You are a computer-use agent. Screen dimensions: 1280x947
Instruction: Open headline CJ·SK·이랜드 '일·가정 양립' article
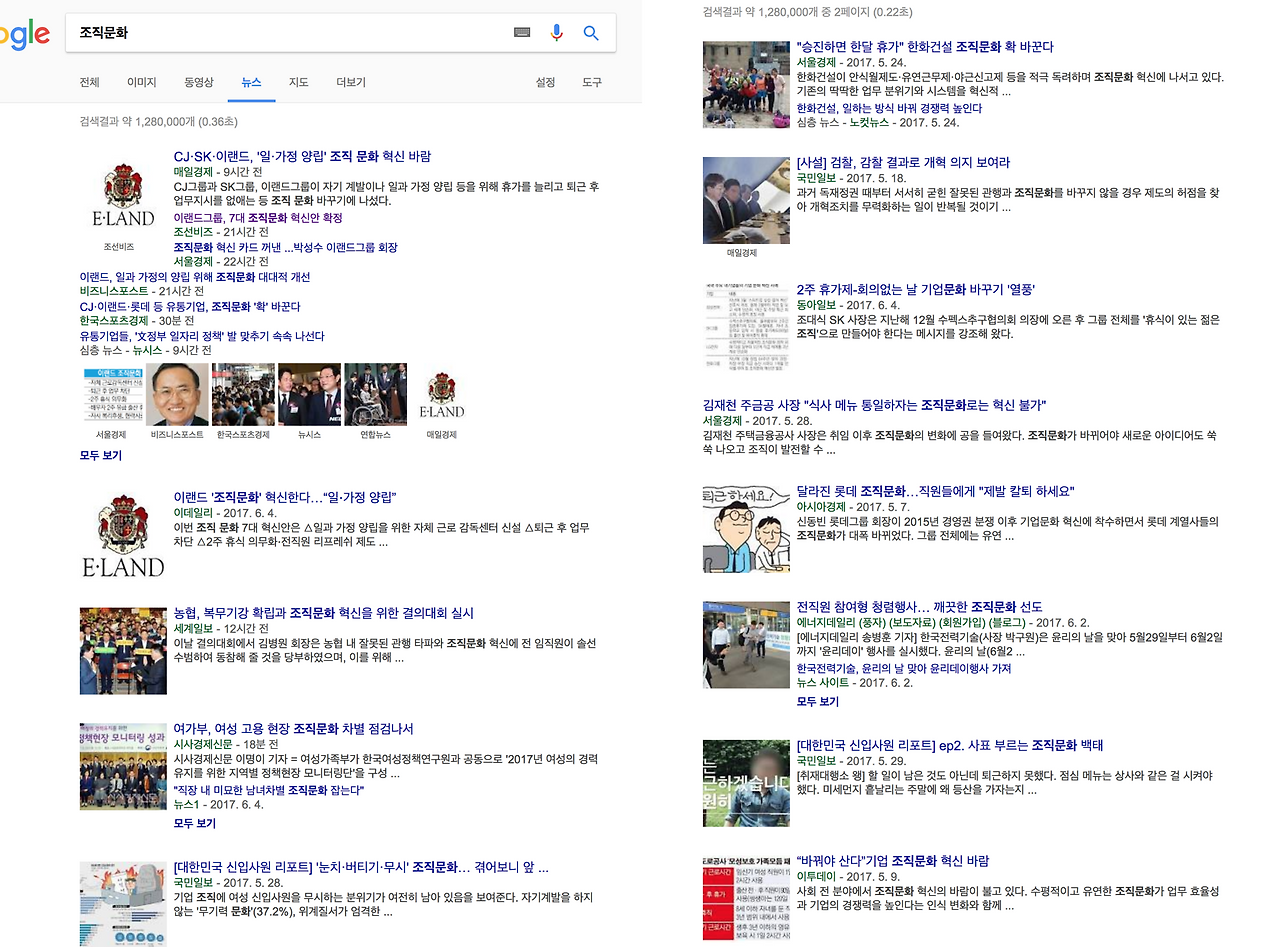[302, 157]
